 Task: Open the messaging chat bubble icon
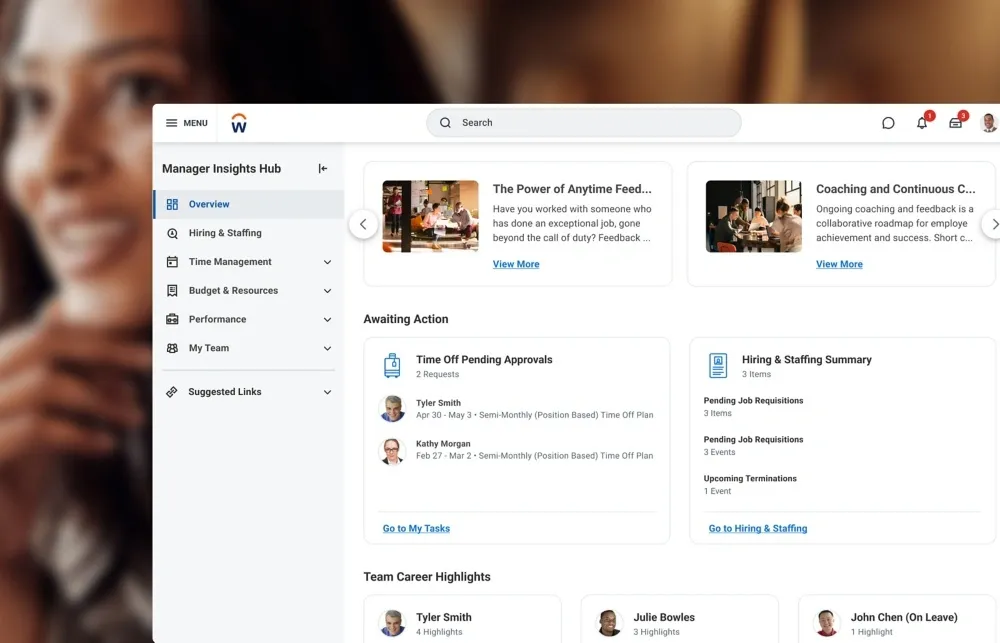888,122
